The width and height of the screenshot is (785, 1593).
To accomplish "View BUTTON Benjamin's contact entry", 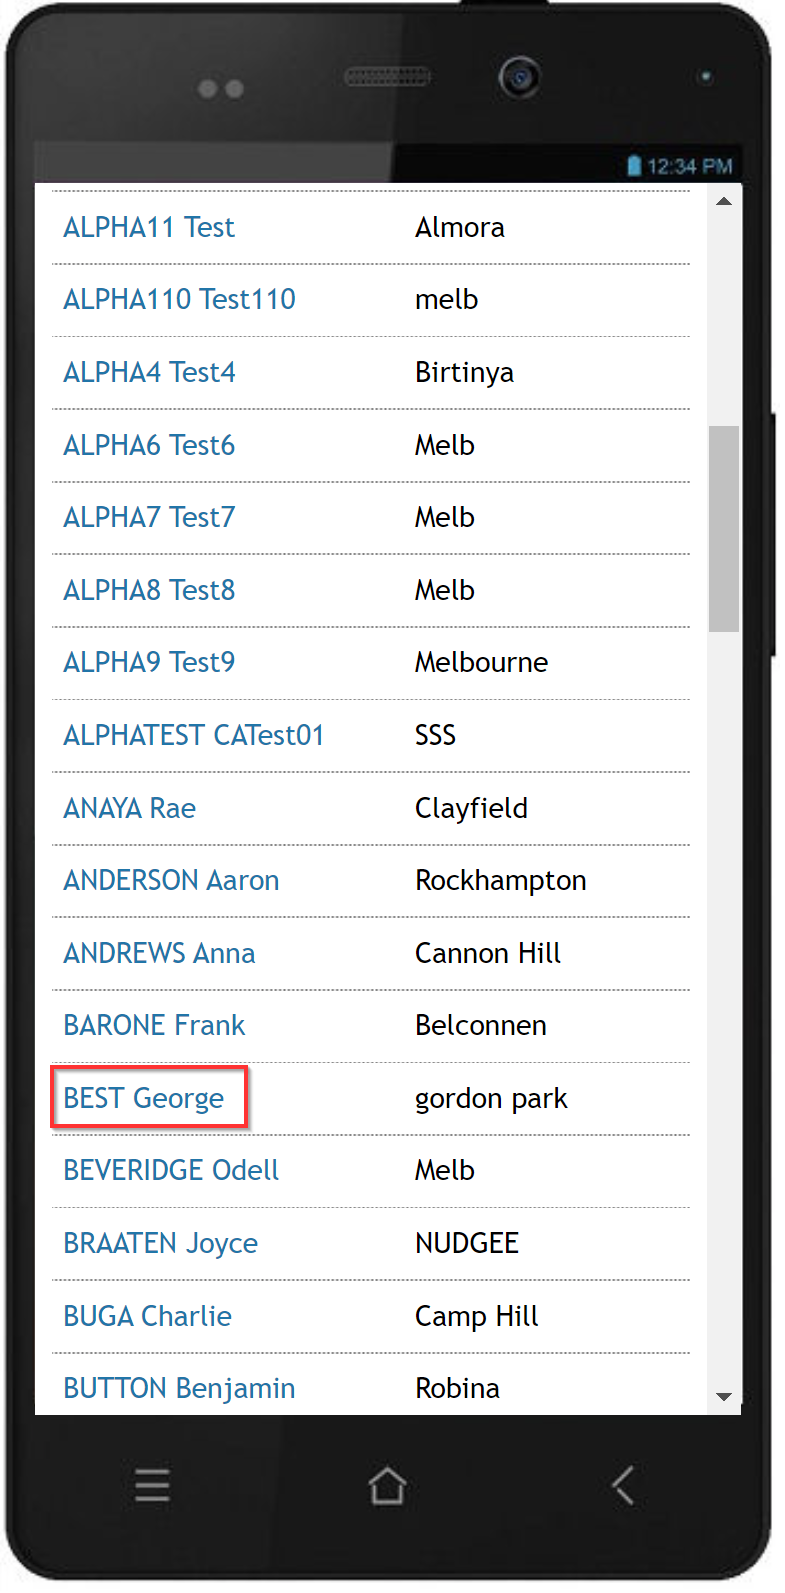I will pos(179,1388).
